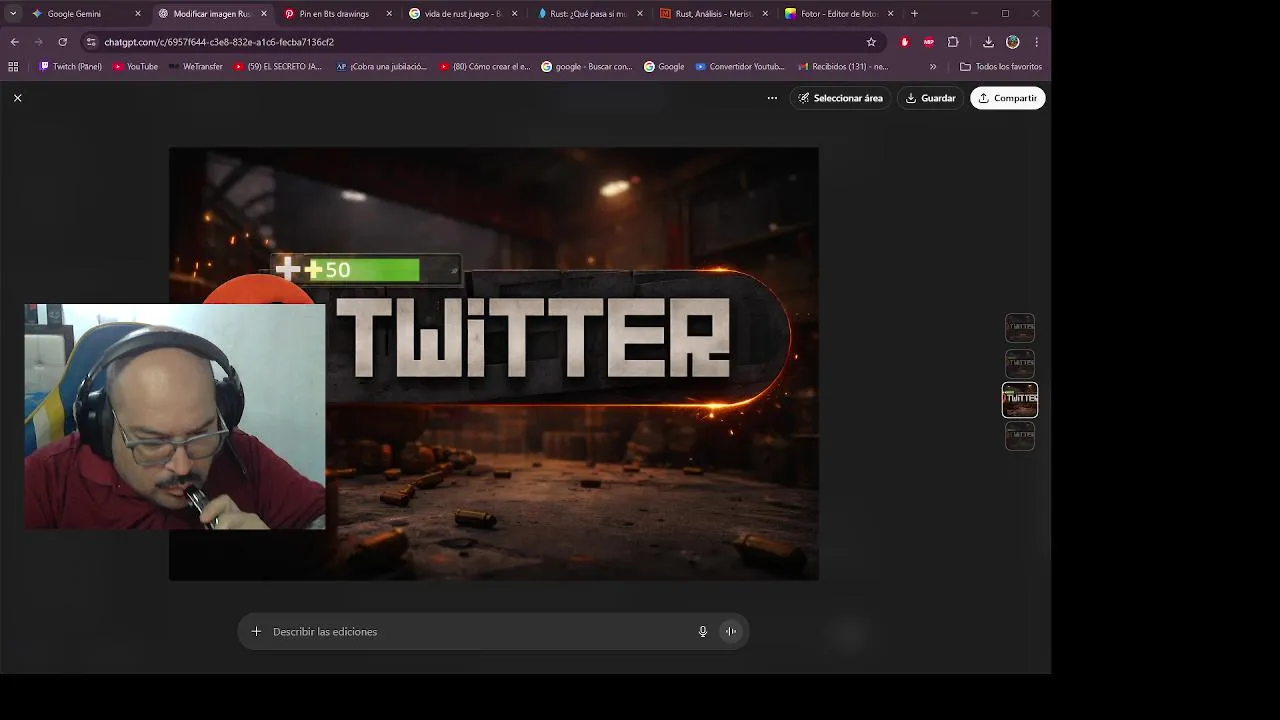The width and height of the screenshot is (1280, 720).
Task: Go back to previous page
Action: pyautogui.click(x=14, y=42)
